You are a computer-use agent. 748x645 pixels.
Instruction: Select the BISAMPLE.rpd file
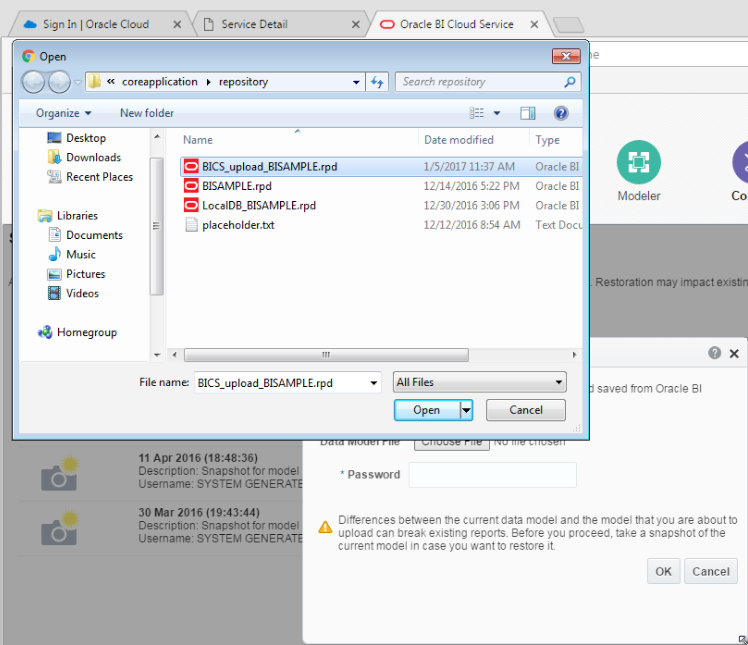(x=381, y=186)
